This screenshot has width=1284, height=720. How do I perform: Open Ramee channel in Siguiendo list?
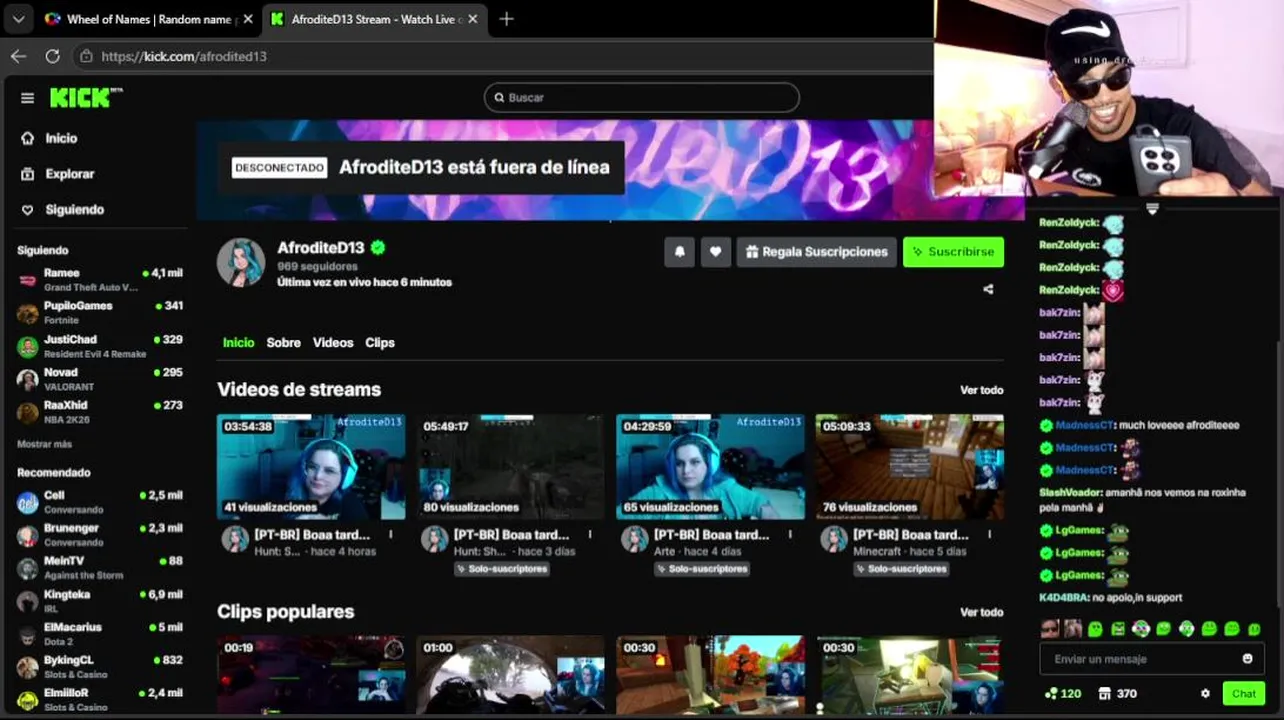pyautogui.click(x=100, y=280)
